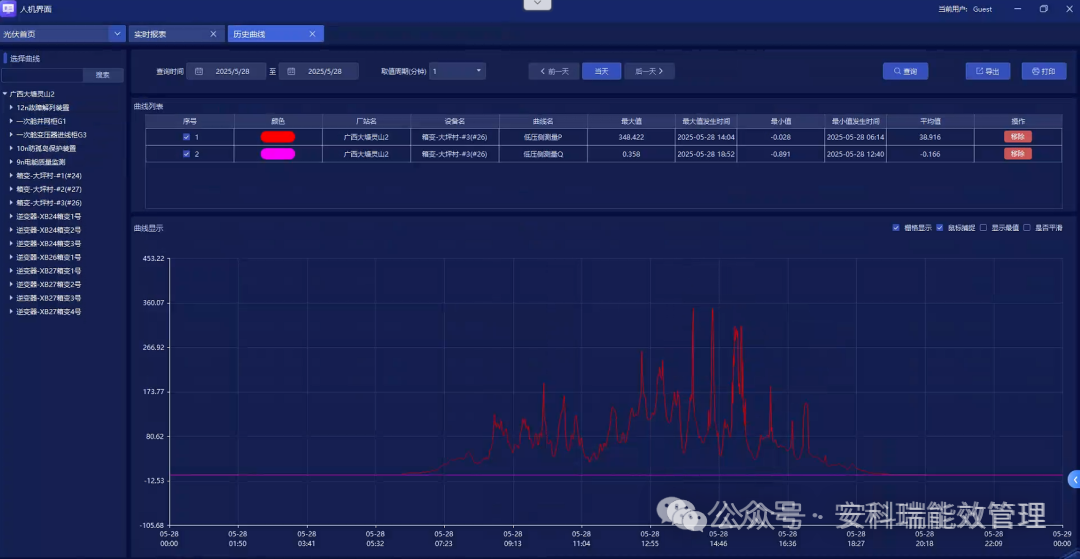Click the 打印 button
Screen dimensions: 1080x559
(x=1043, y=72)
